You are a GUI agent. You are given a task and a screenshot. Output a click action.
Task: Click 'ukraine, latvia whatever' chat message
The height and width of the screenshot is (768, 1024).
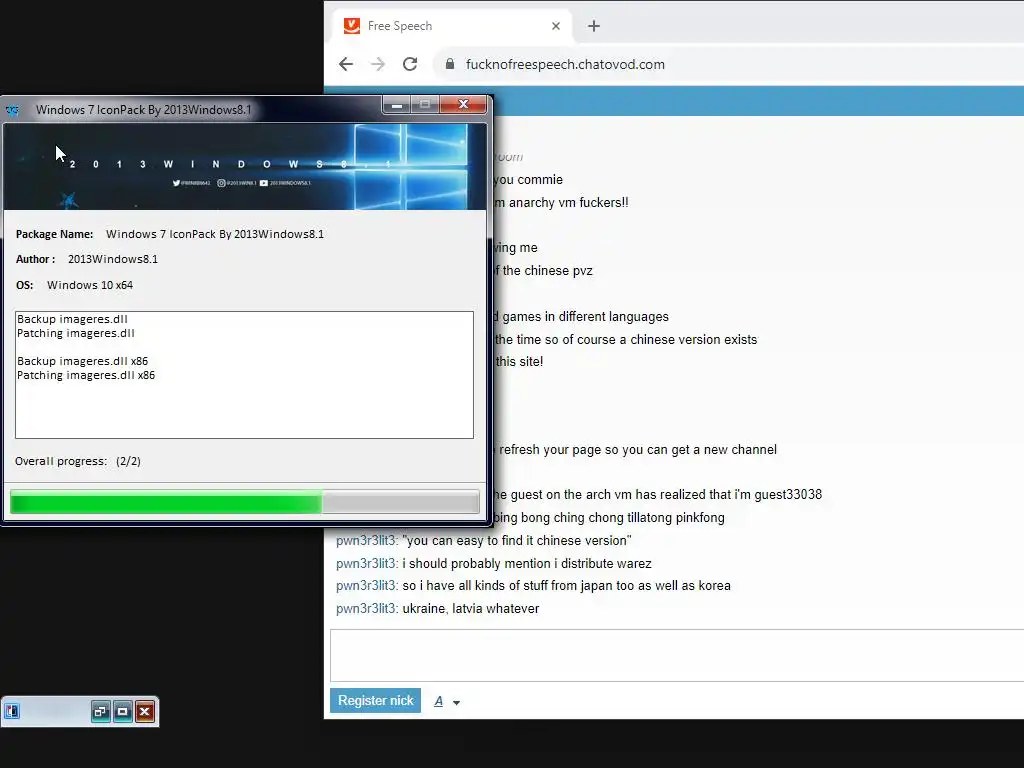point(471,609)
